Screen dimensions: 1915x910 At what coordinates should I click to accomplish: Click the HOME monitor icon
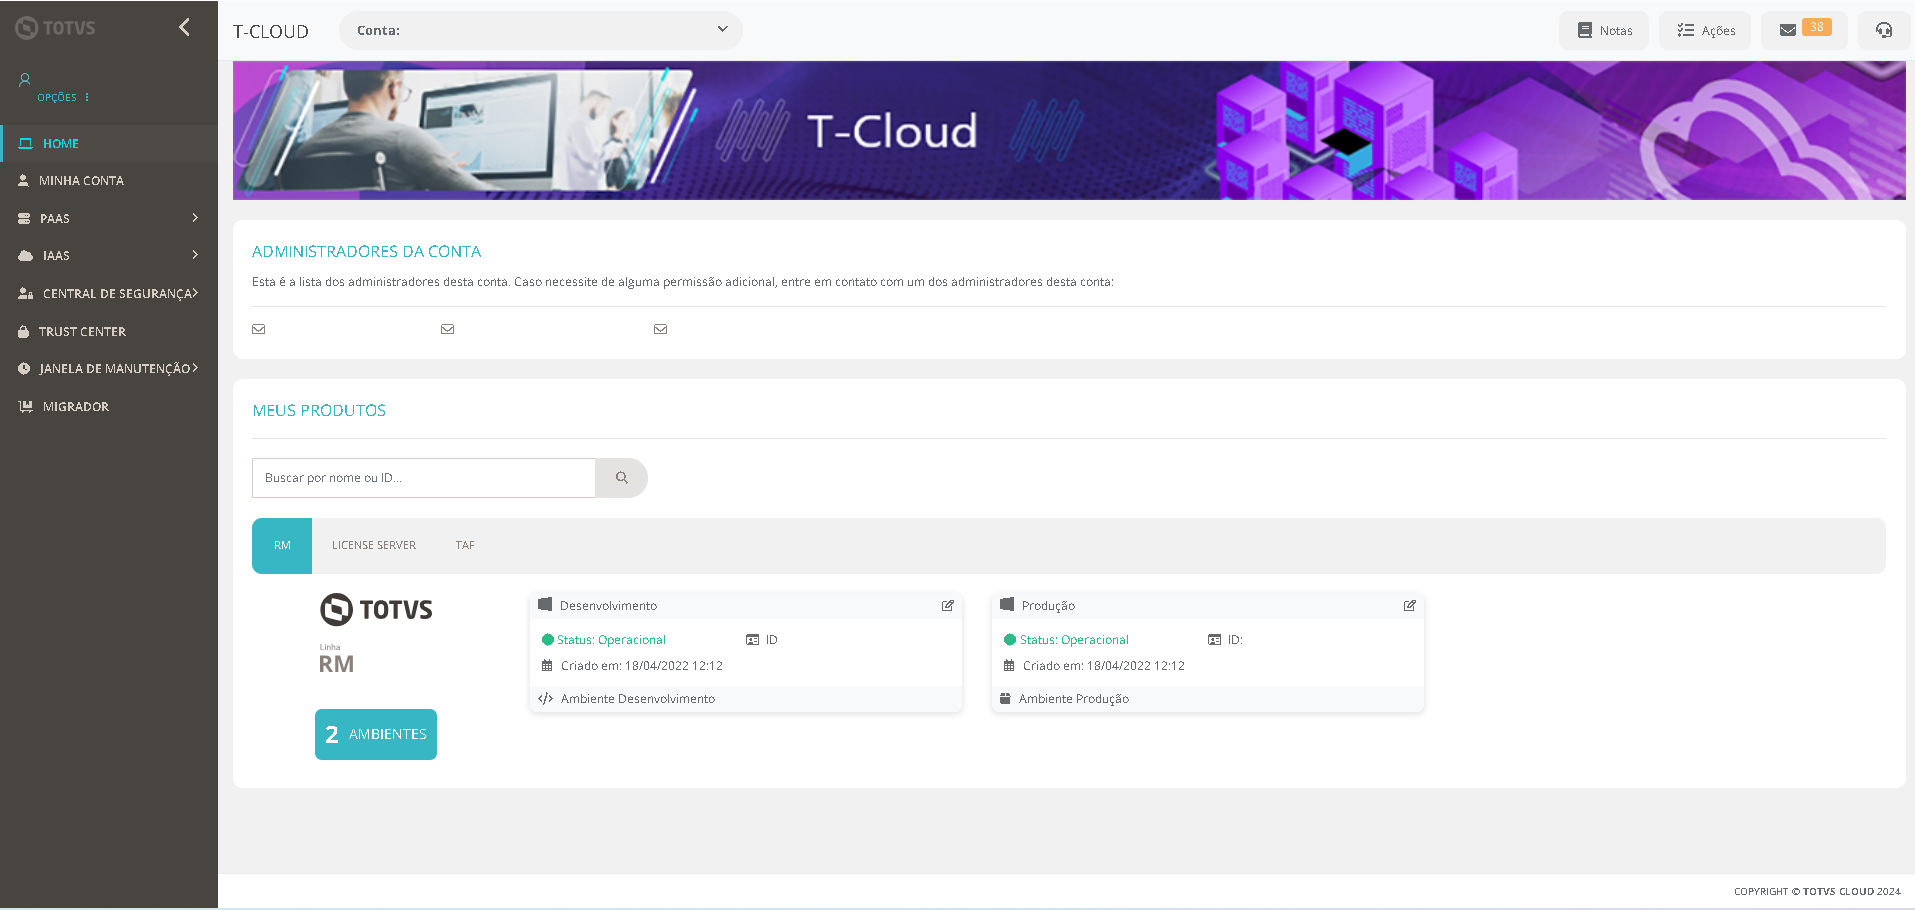coord(26,143)
